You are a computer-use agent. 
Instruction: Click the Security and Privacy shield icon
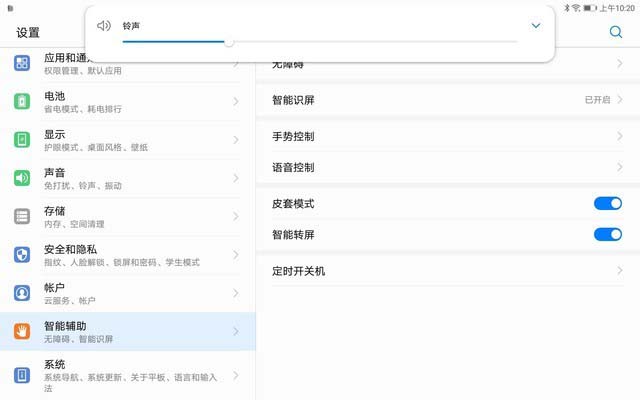[22, 255]
